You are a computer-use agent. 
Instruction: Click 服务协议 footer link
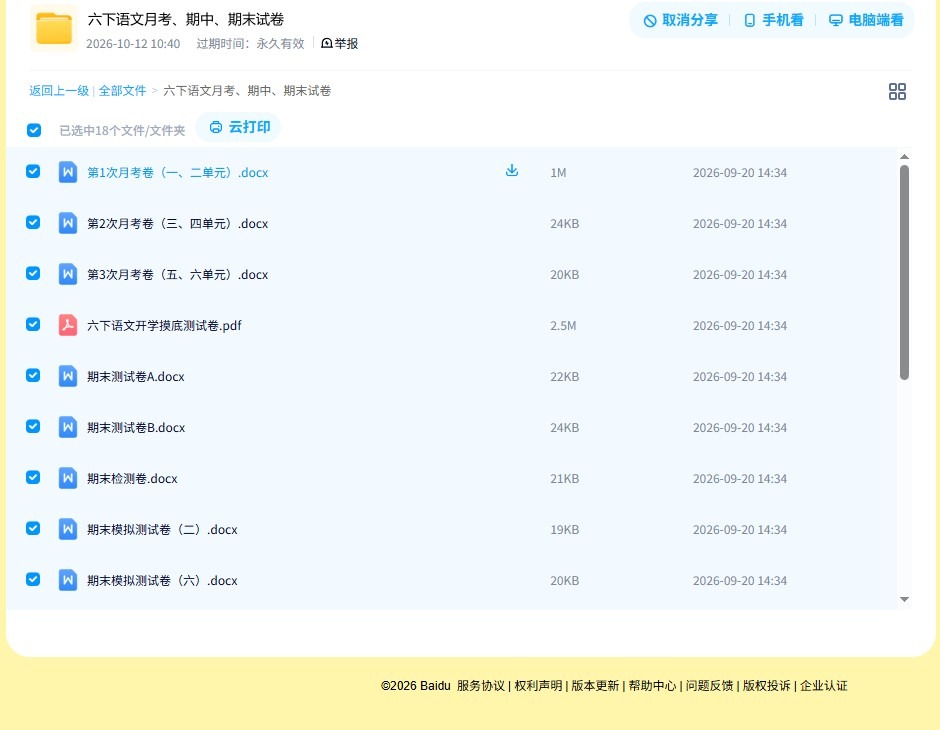coord(481,686)
